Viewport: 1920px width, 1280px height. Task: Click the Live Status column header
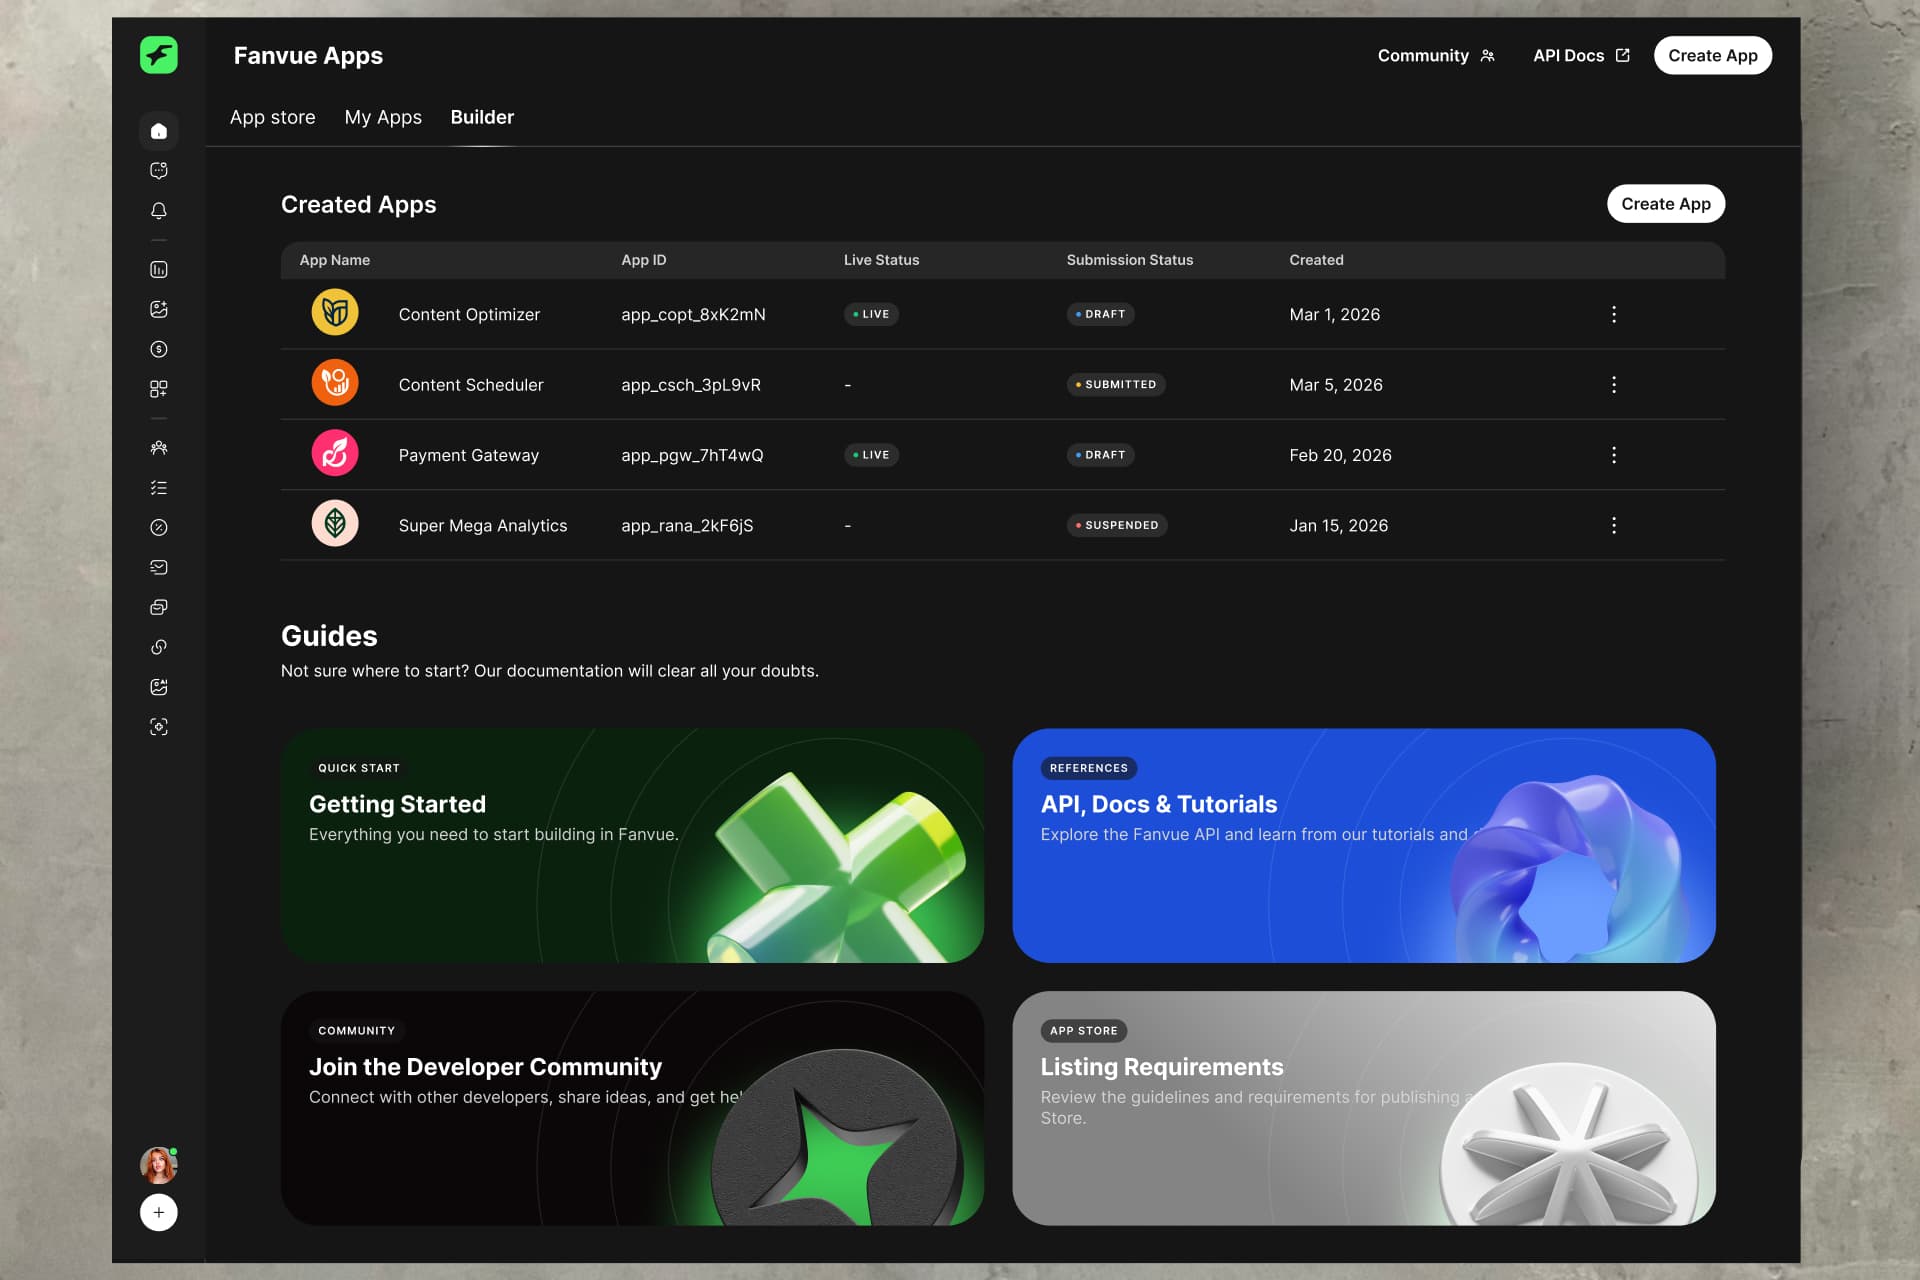coord(881,260)
